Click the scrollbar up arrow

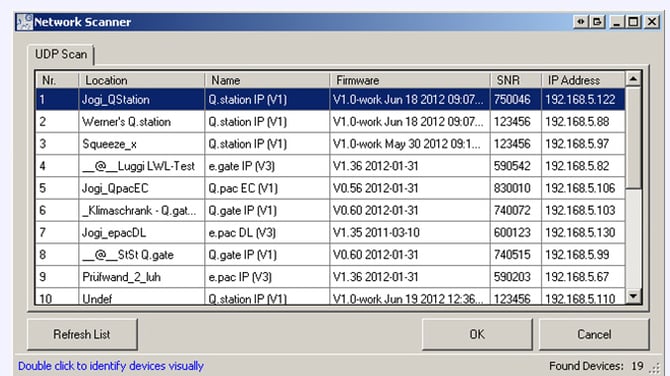633,79
